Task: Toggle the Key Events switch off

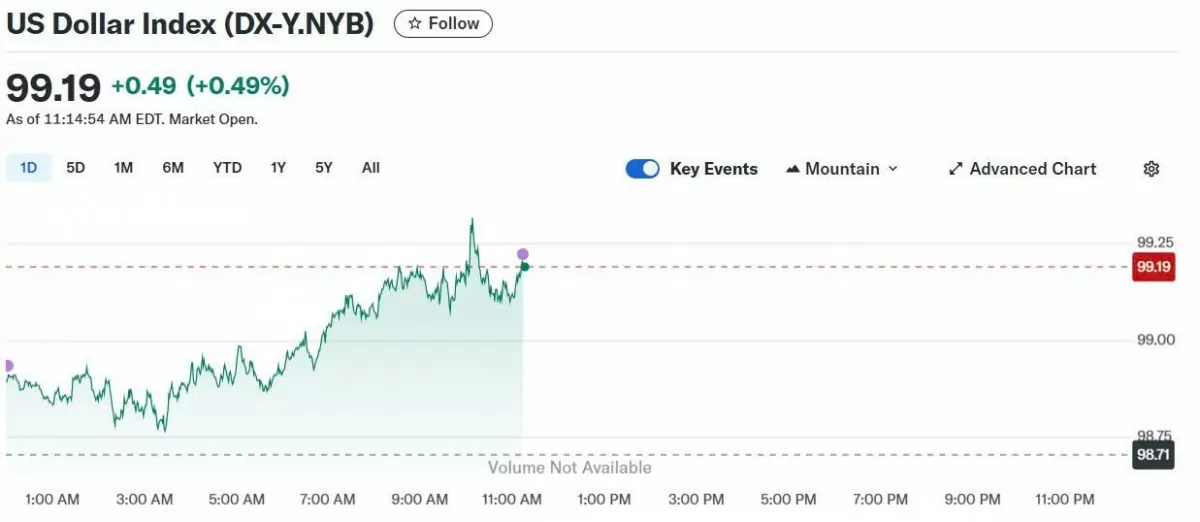Action: [x=642, y=169]
